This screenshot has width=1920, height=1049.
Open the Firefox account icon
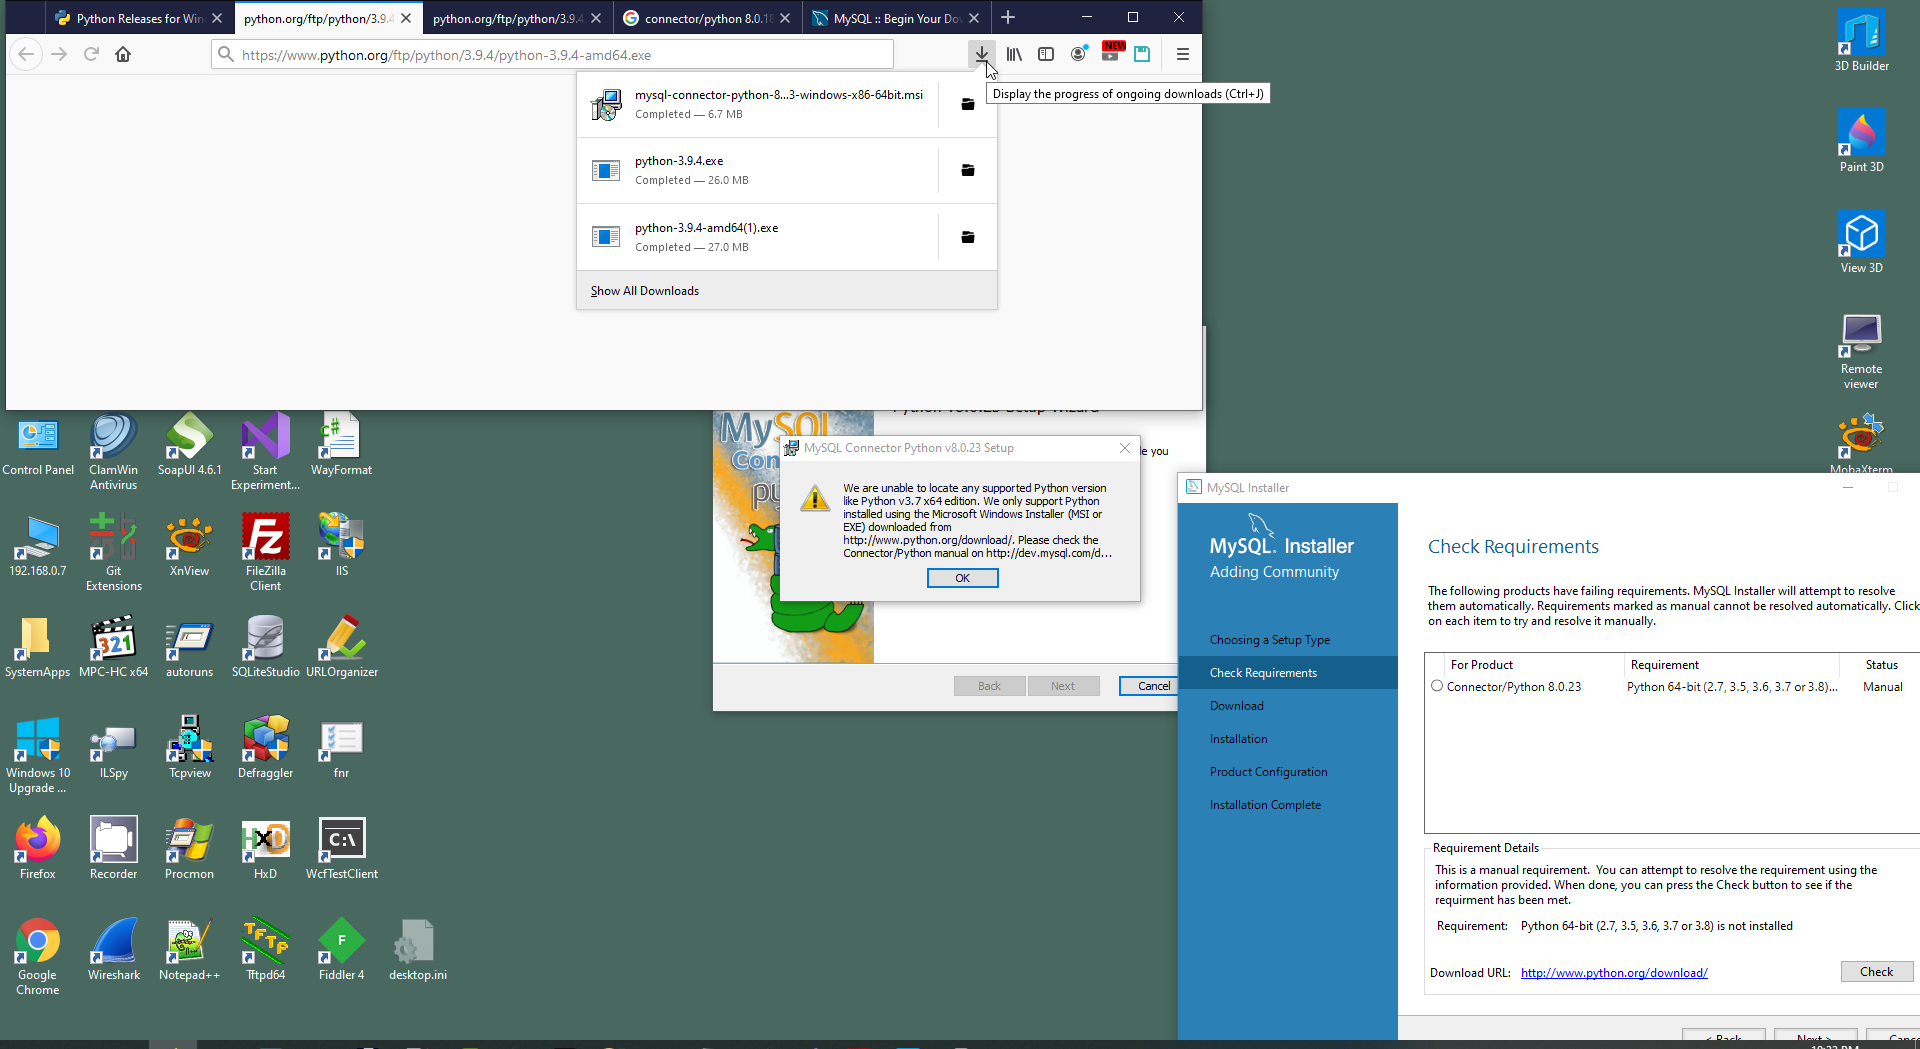(1078, 54)
